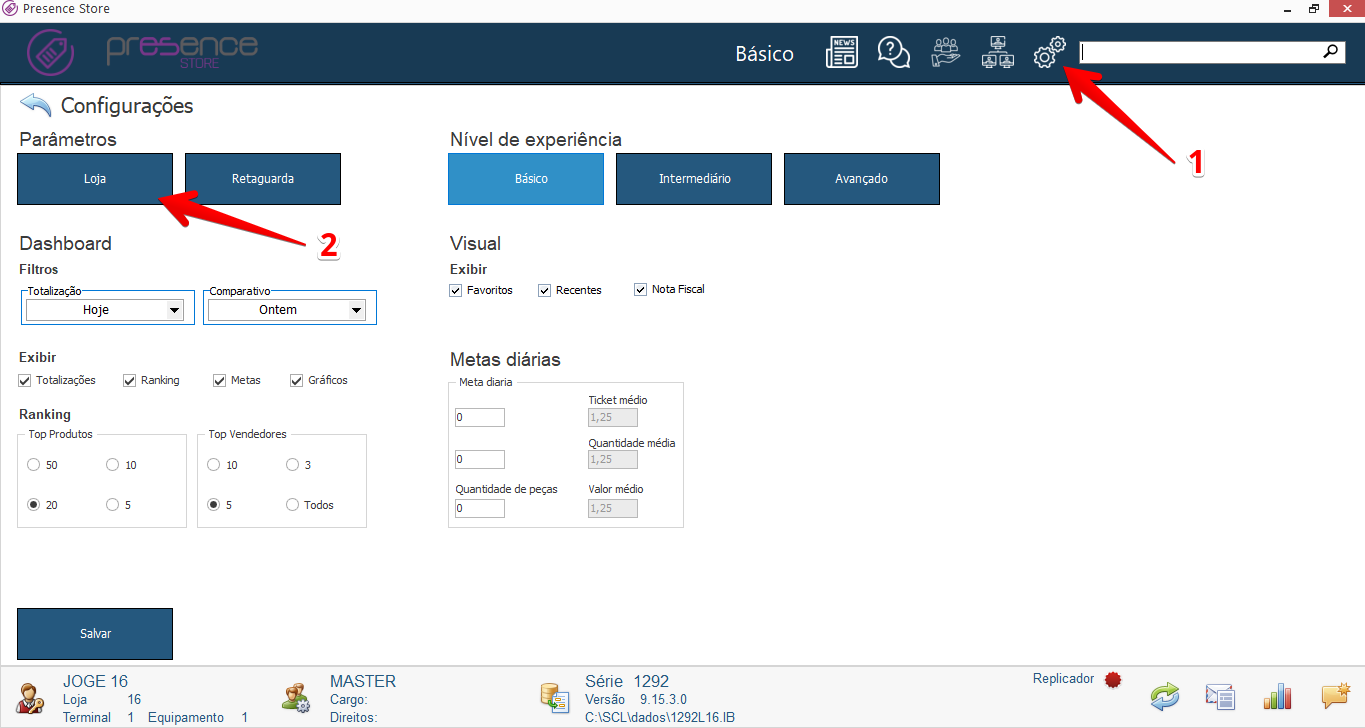Open Loja parameters

point(95,179)
